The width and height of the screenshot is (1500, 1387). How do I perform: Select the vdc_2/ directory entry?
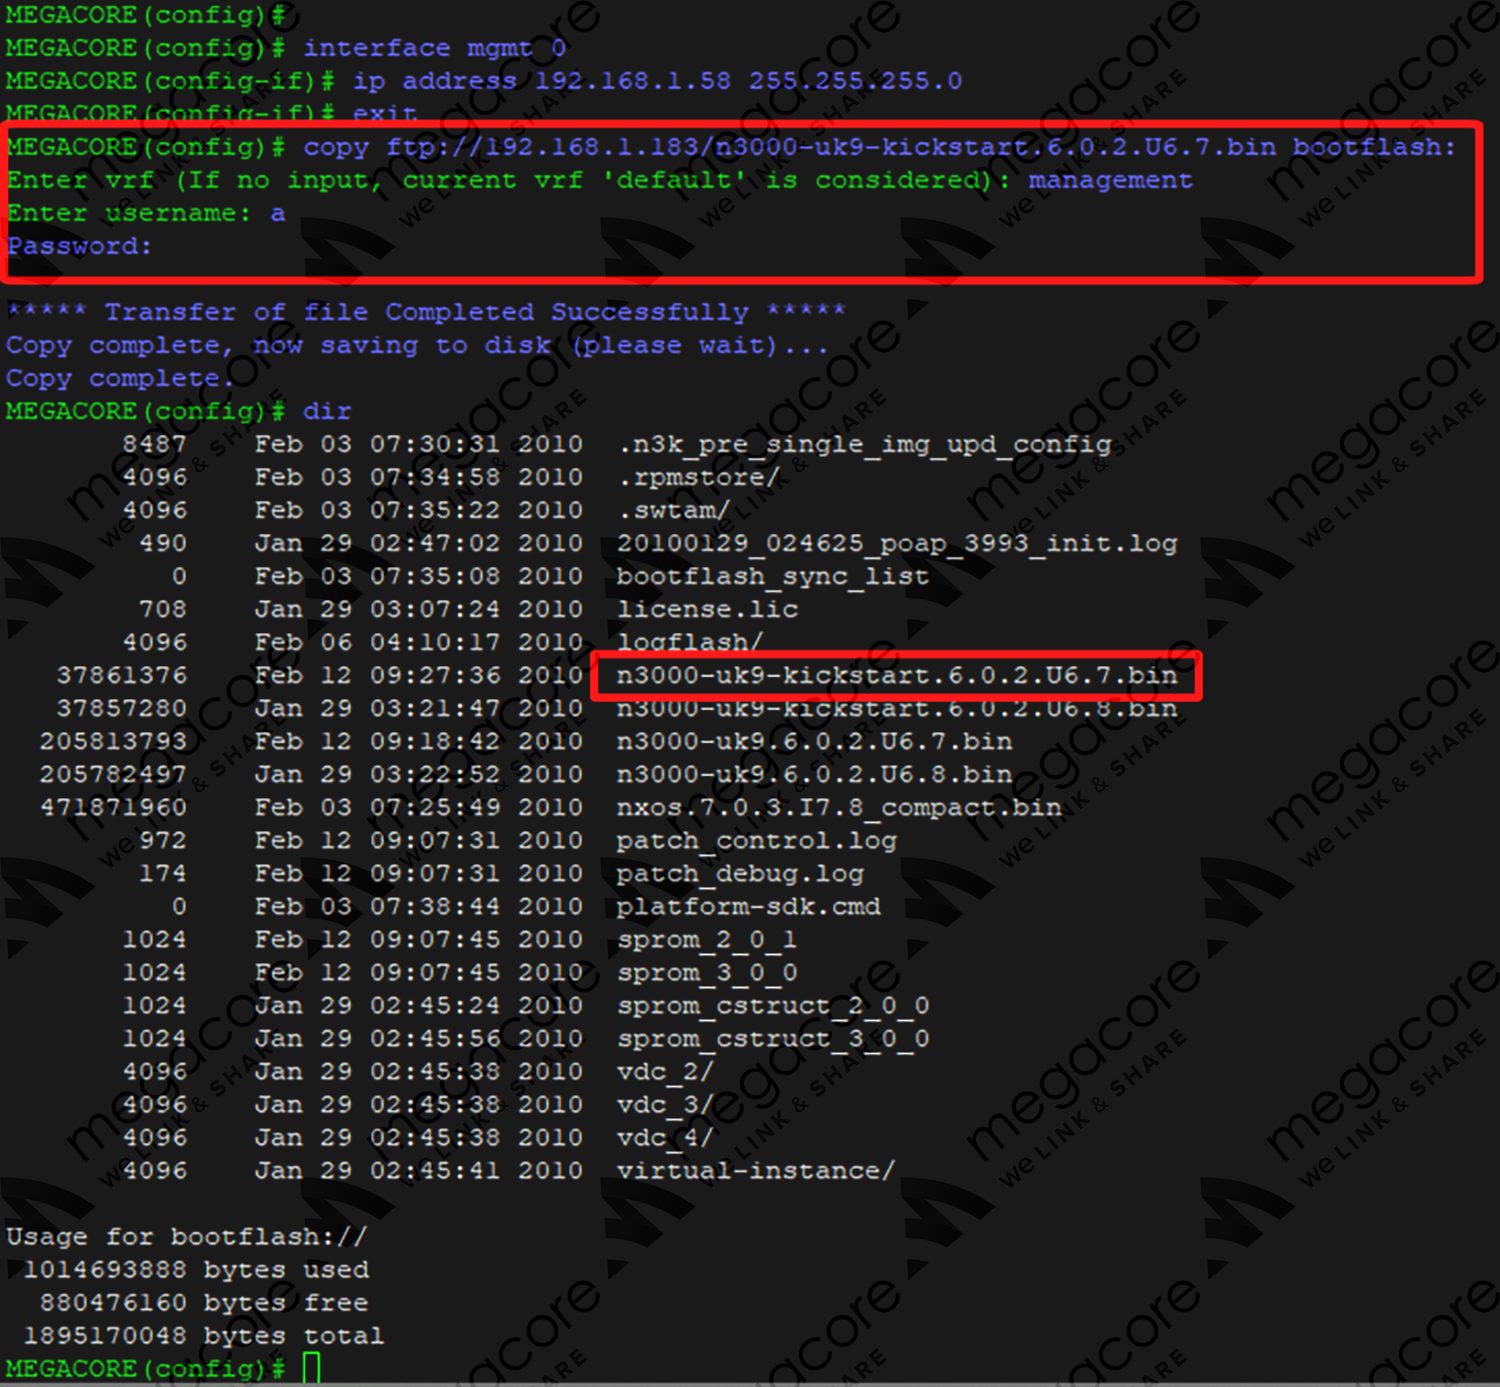click(x=666, y=1071)
